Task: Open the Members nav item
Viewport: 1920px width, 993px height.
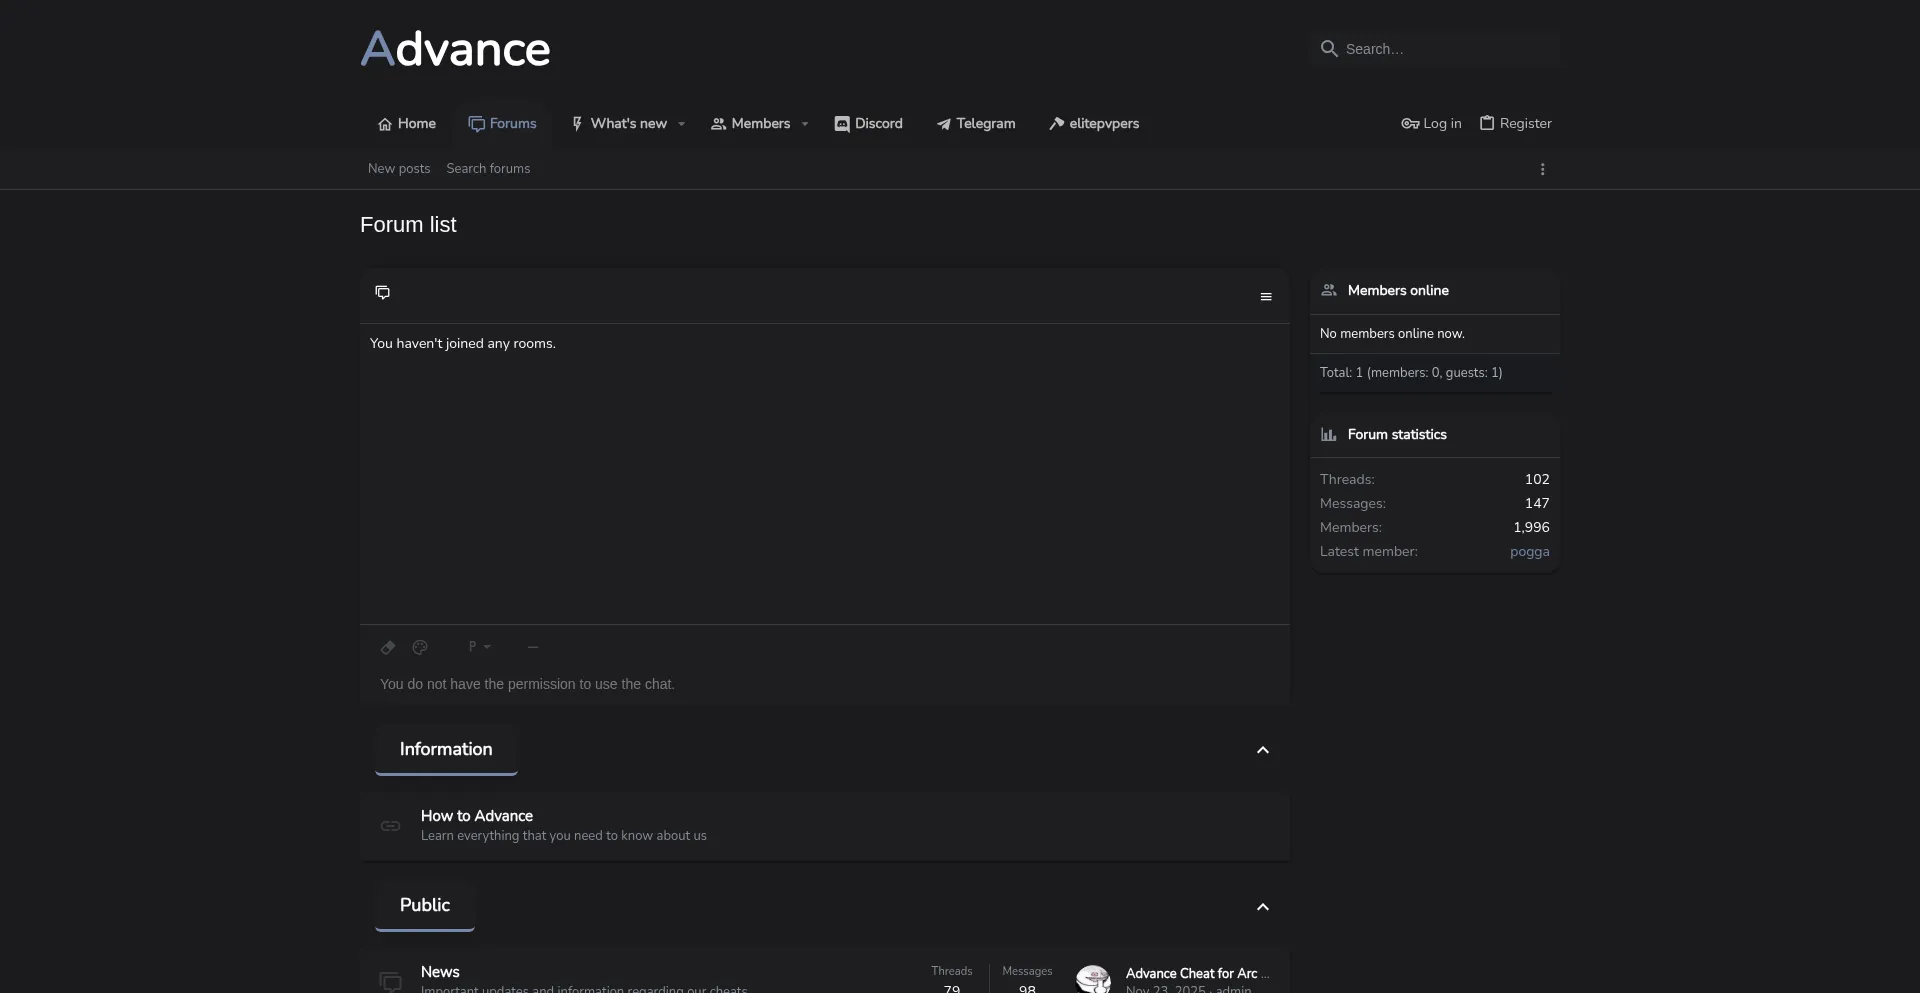Action: 751,124
